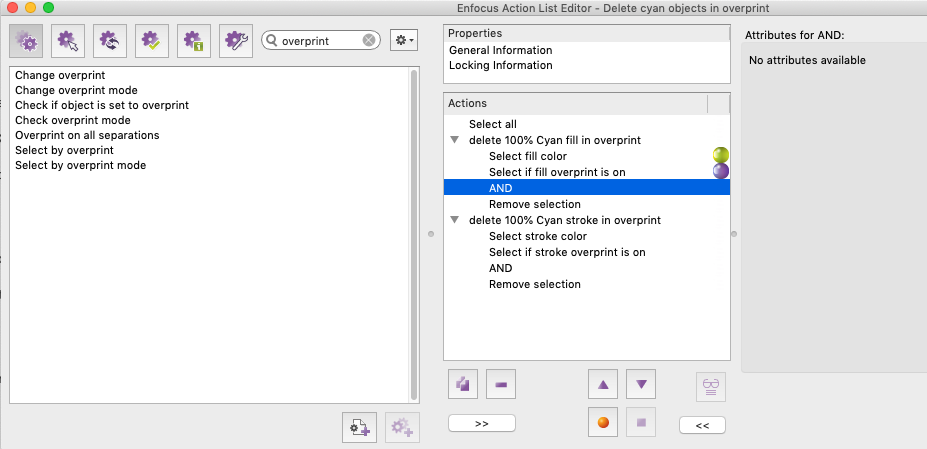Collapse delete 100% Cyan stroke group
Viewport: 927px width, 449px height.
(x=455, y=219)
